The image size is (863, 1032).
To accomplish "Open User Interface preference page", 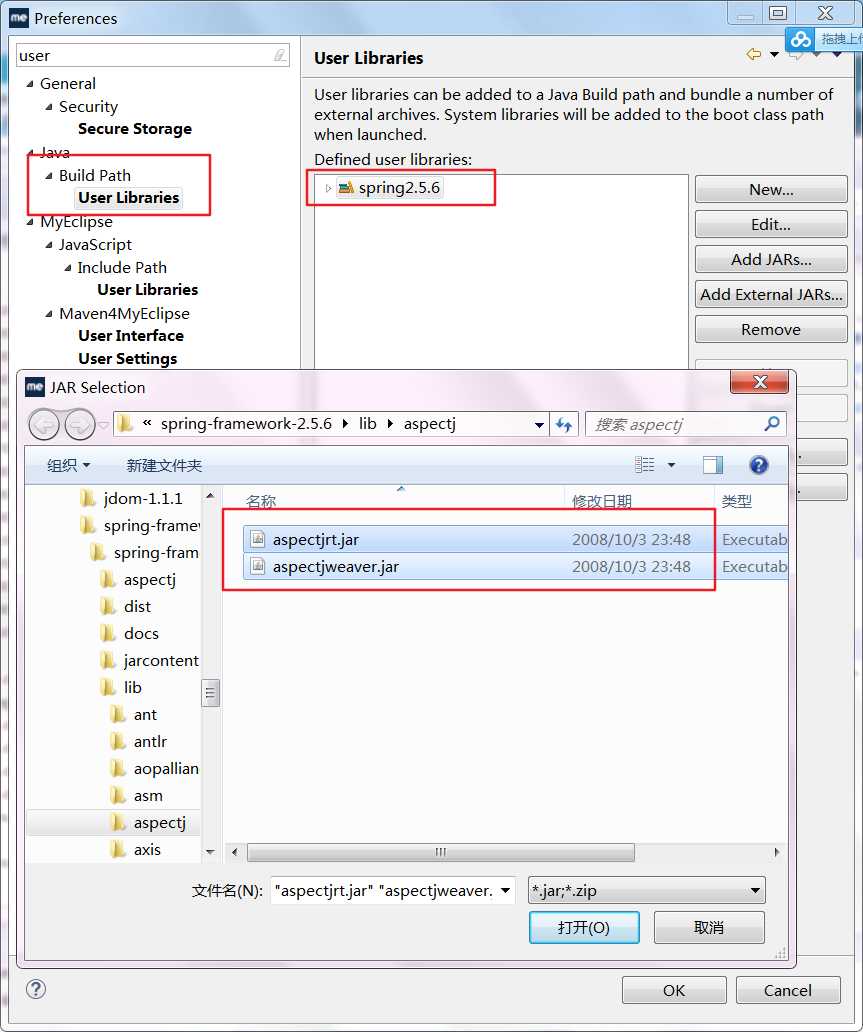I will click(131, 336).
